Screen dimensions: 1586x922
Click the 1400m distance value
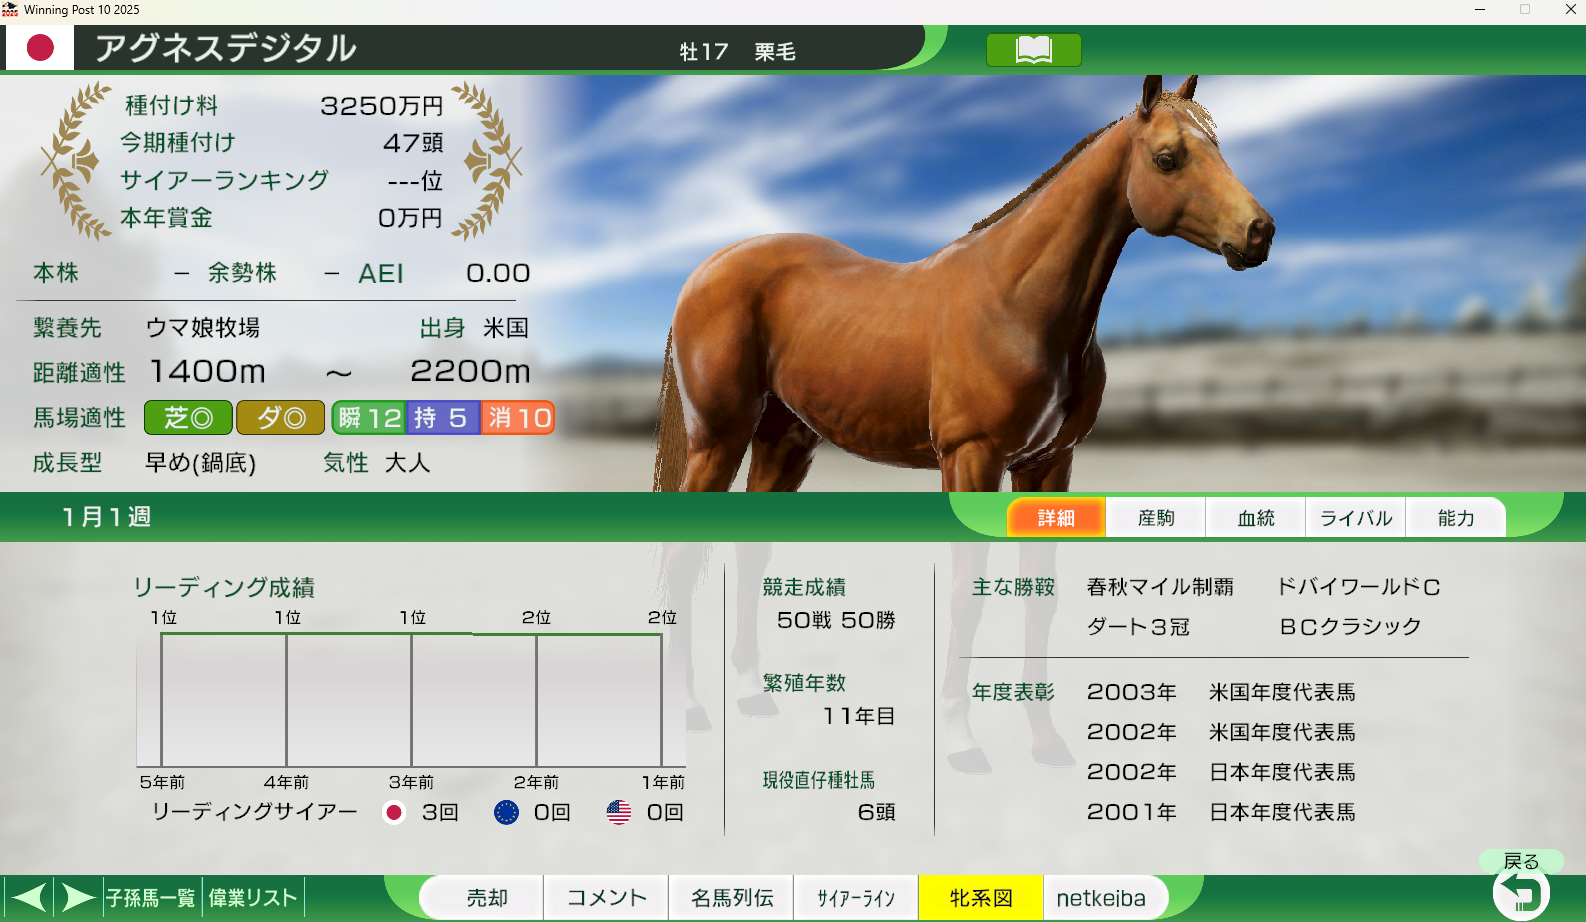click(208, 372)
